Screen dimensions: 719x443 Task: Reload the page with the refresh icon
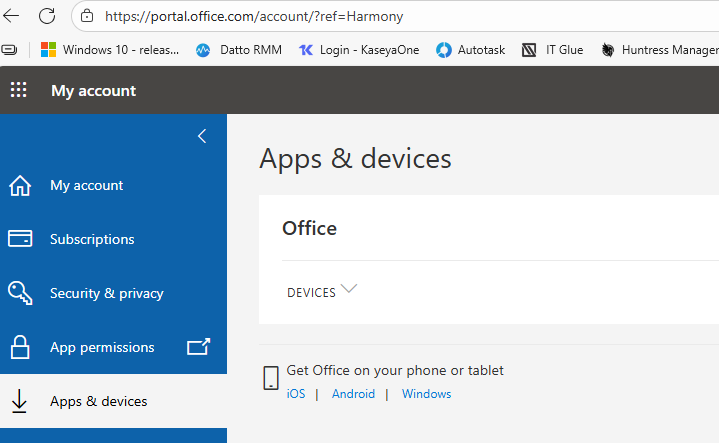coord(47,16)
